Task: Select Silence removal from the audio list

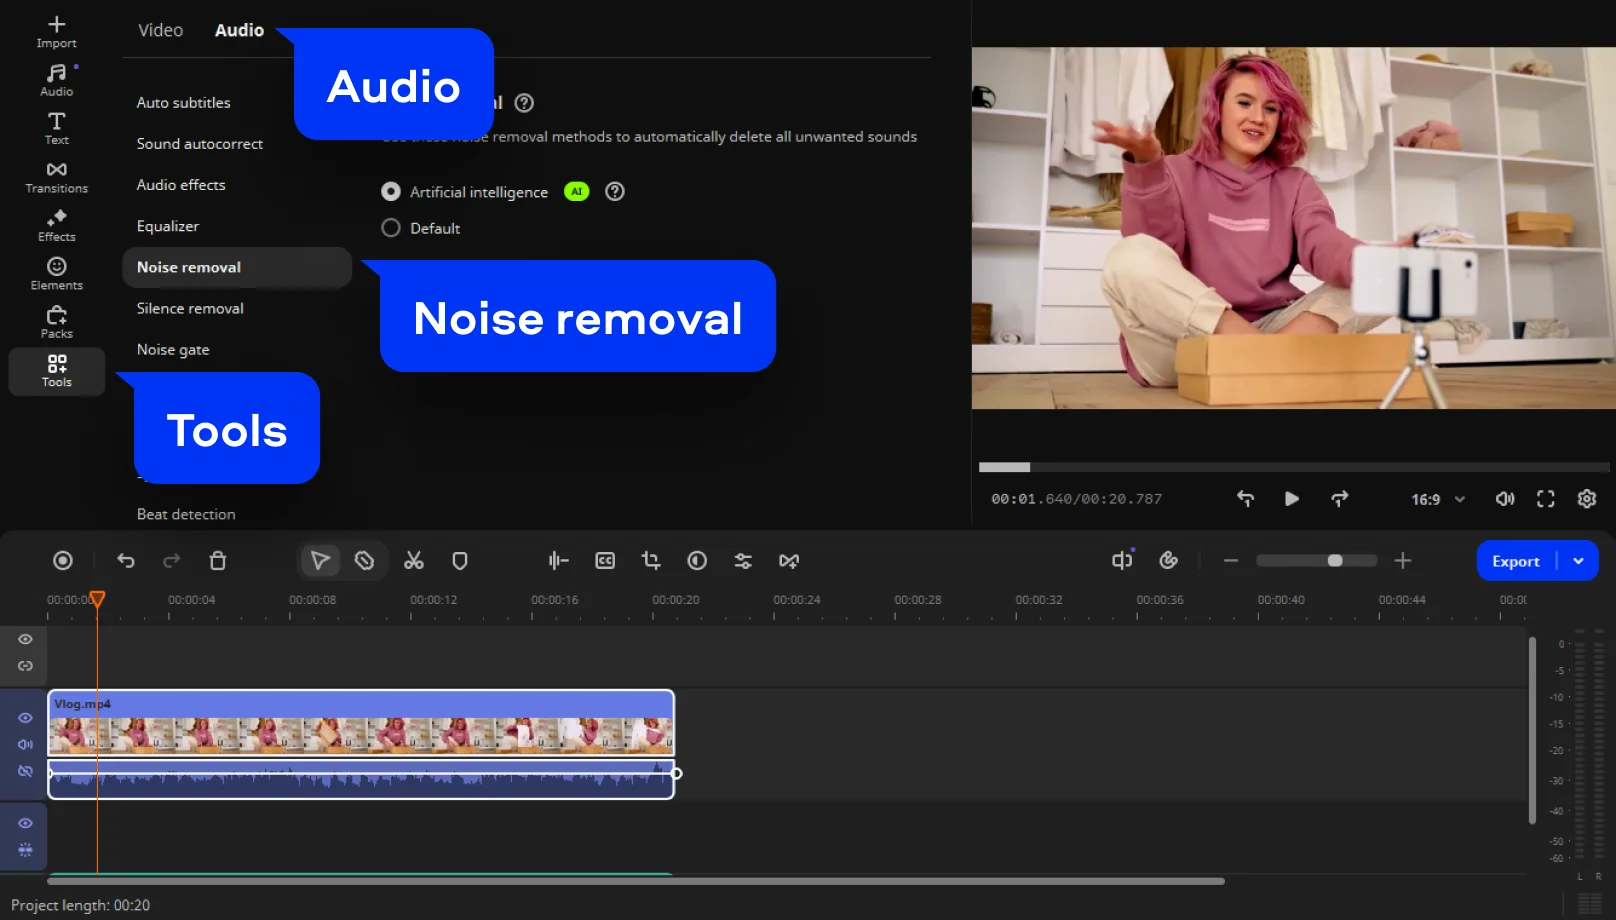Action: tap(190, 308)
